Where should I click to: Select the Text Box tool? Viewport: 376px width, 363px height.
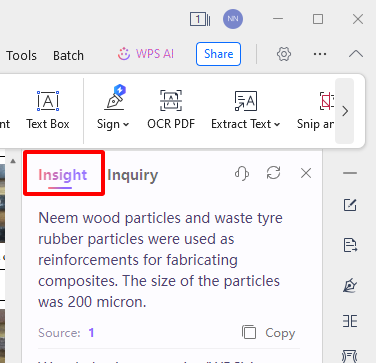(48, 110)
